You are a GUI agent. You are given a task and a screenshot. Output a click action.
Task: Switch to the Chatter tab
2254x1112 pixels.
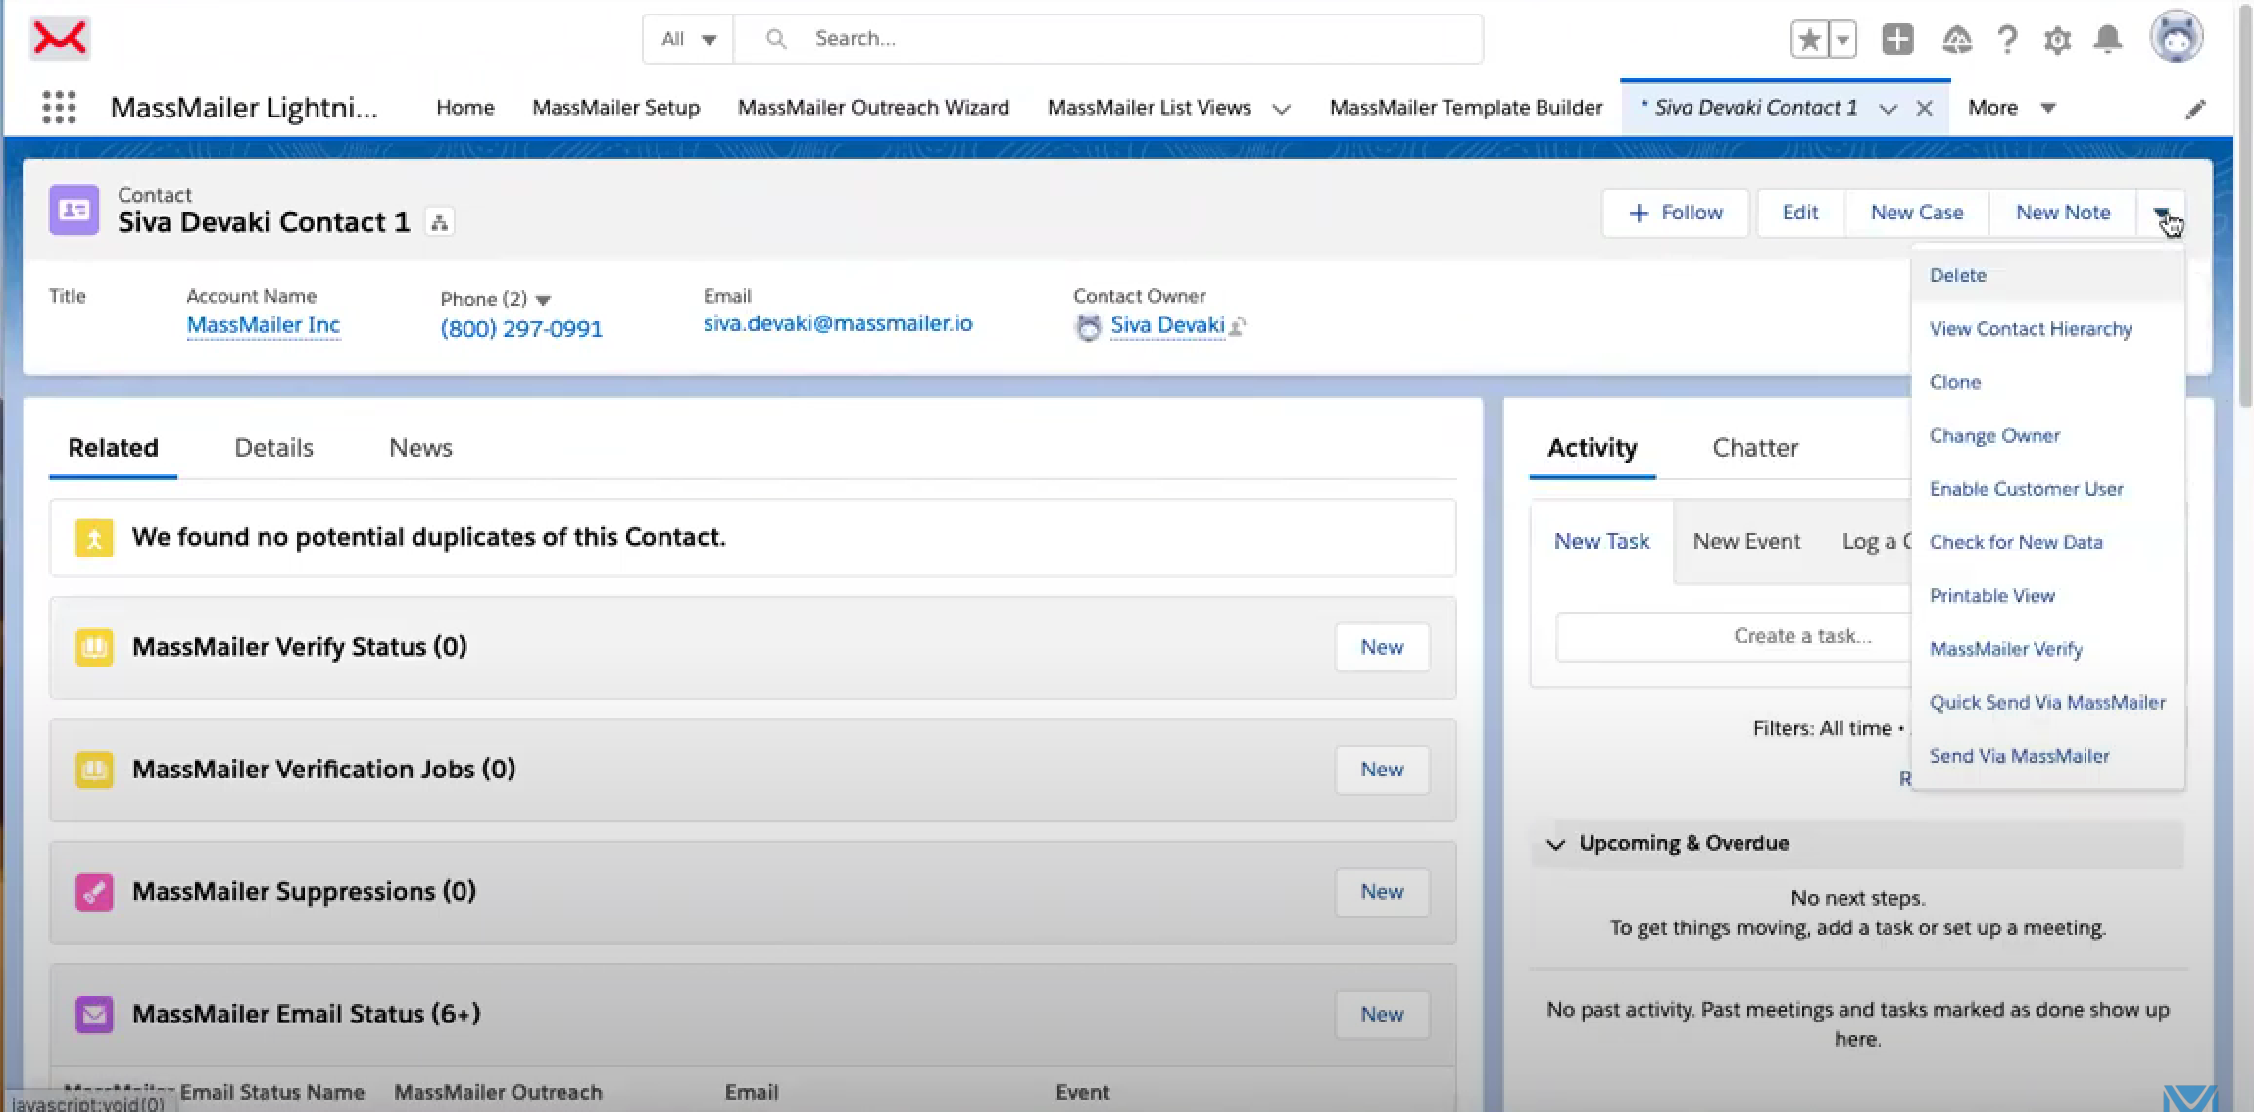[x=1755, y=448]
